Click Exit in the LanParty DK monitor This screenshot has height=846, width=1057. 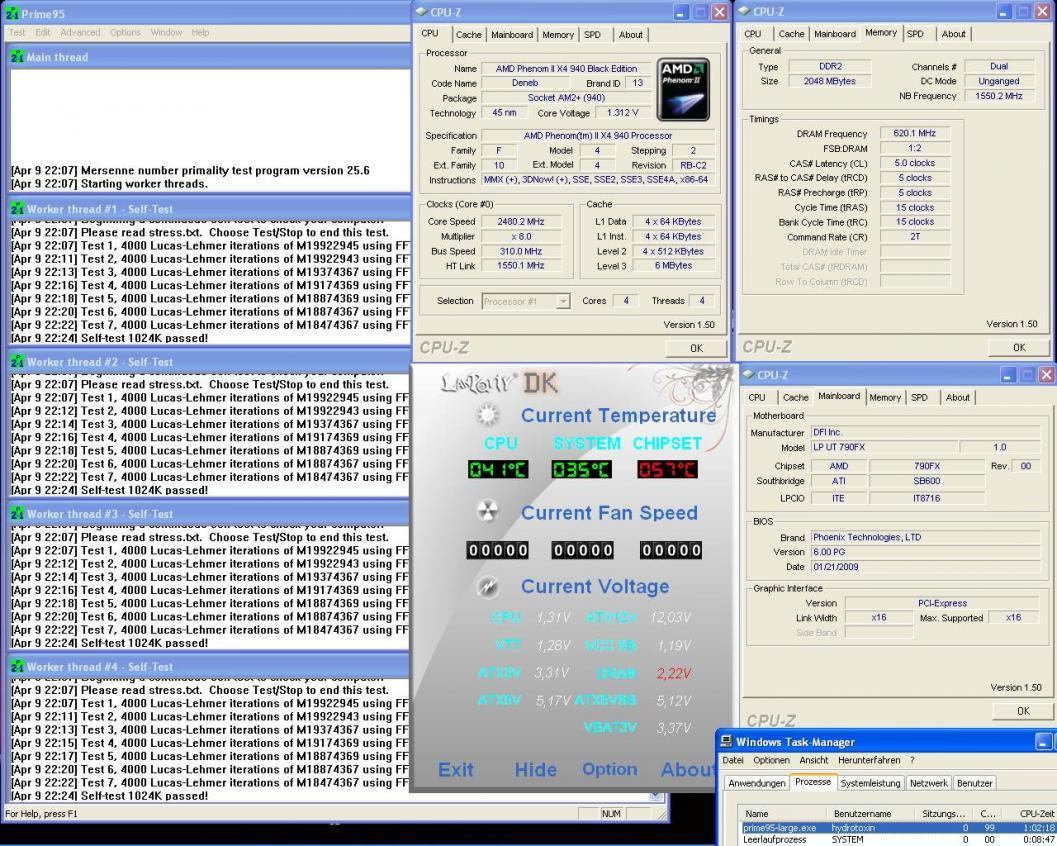pos(456,769)
